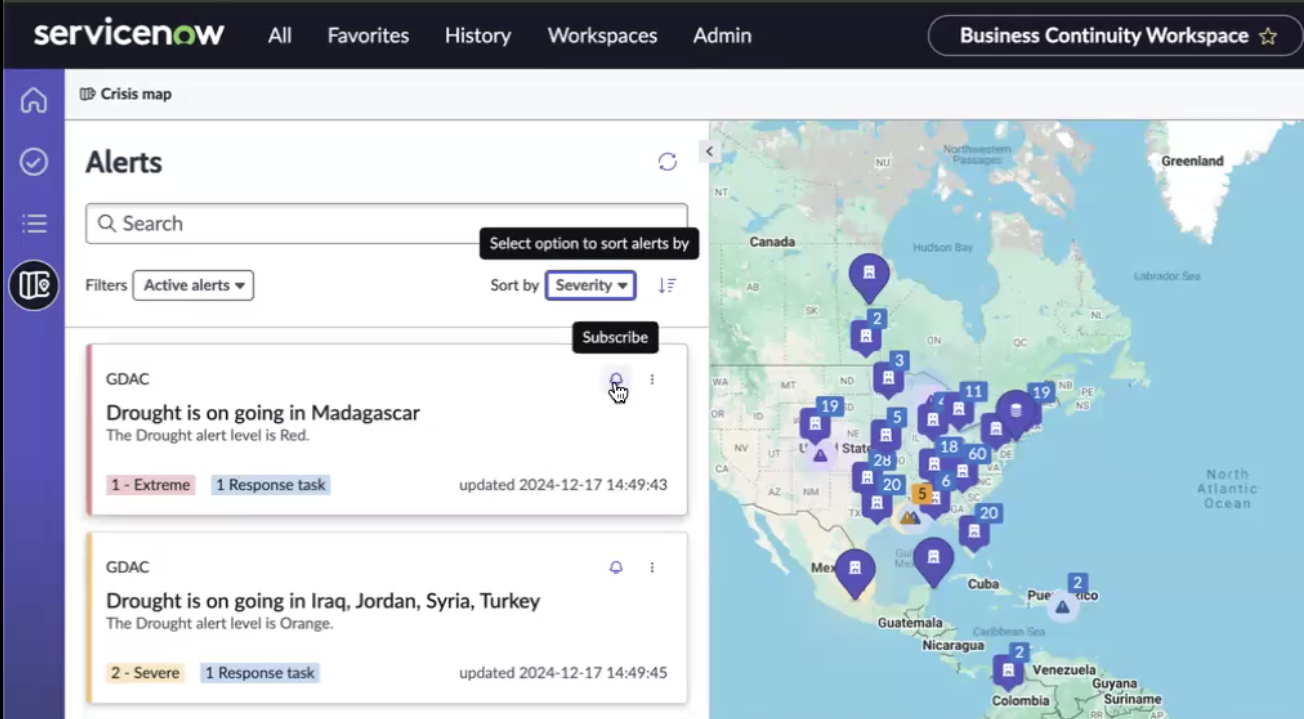Open more options for Iraq alert
Viewport: 1304px width, 719px height.
(652, 567)
